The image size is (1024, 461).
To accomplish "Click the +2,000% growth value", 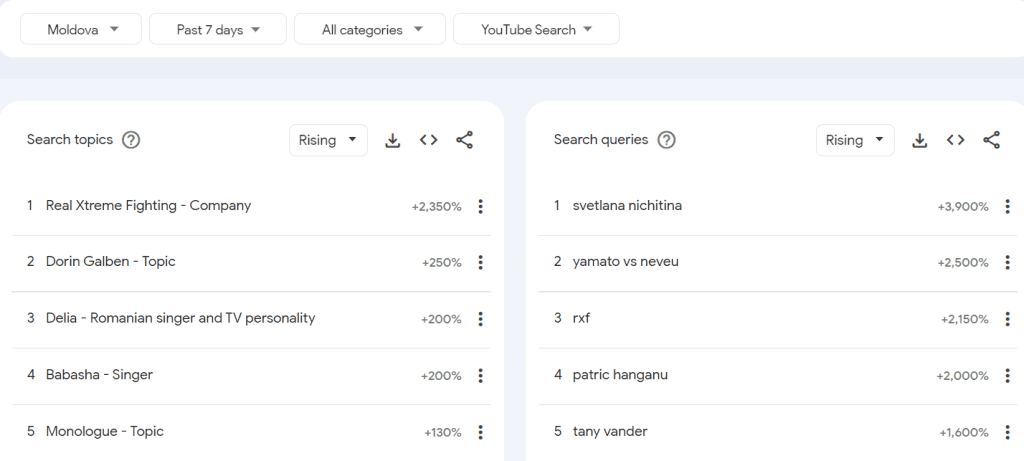I will click(963, 376).
